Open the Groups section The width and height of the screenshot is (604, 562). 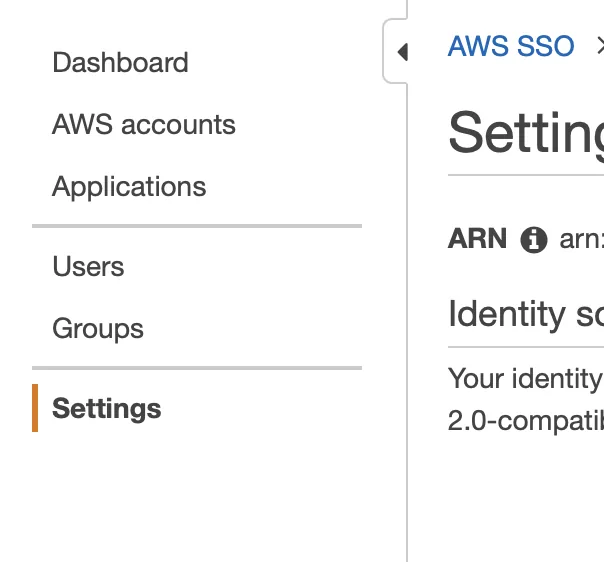point(98,329)
